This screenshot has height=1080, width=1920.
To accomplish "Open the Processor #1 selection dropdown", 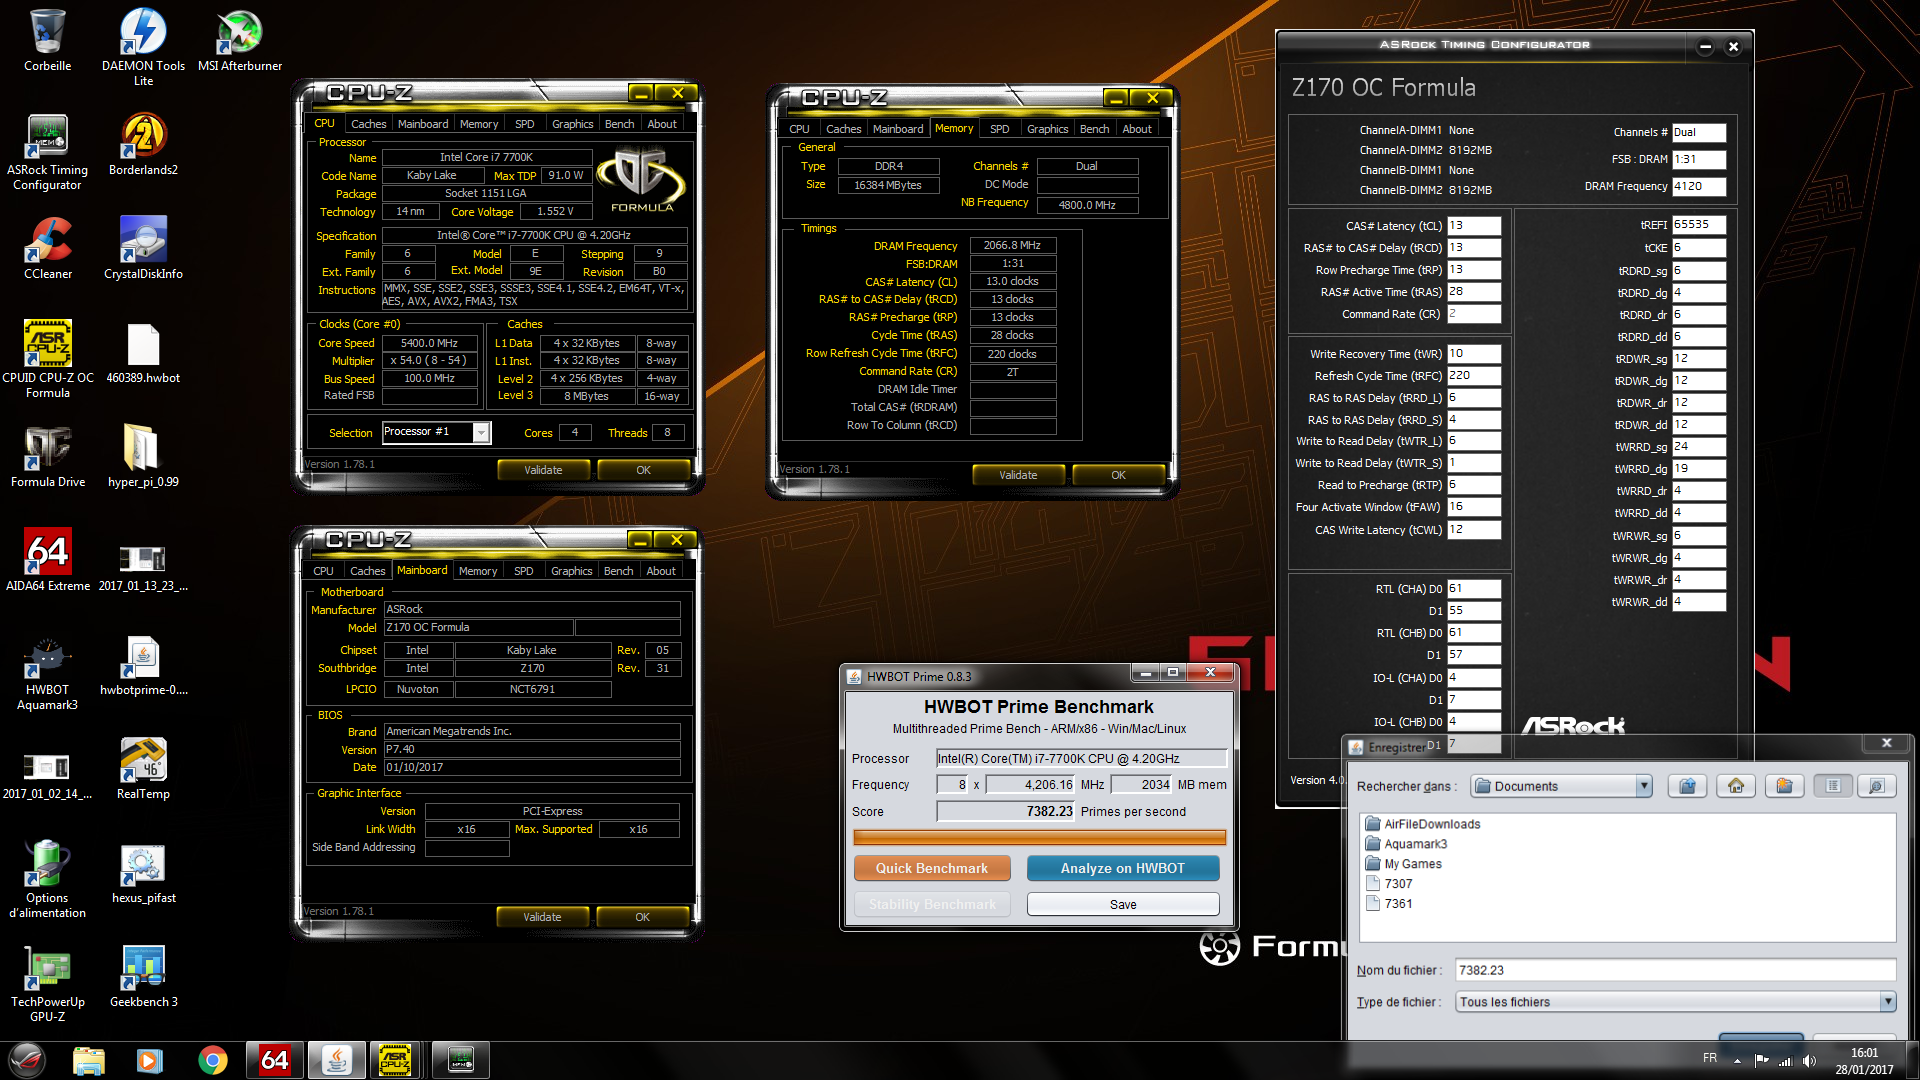I will coord(481,432).
